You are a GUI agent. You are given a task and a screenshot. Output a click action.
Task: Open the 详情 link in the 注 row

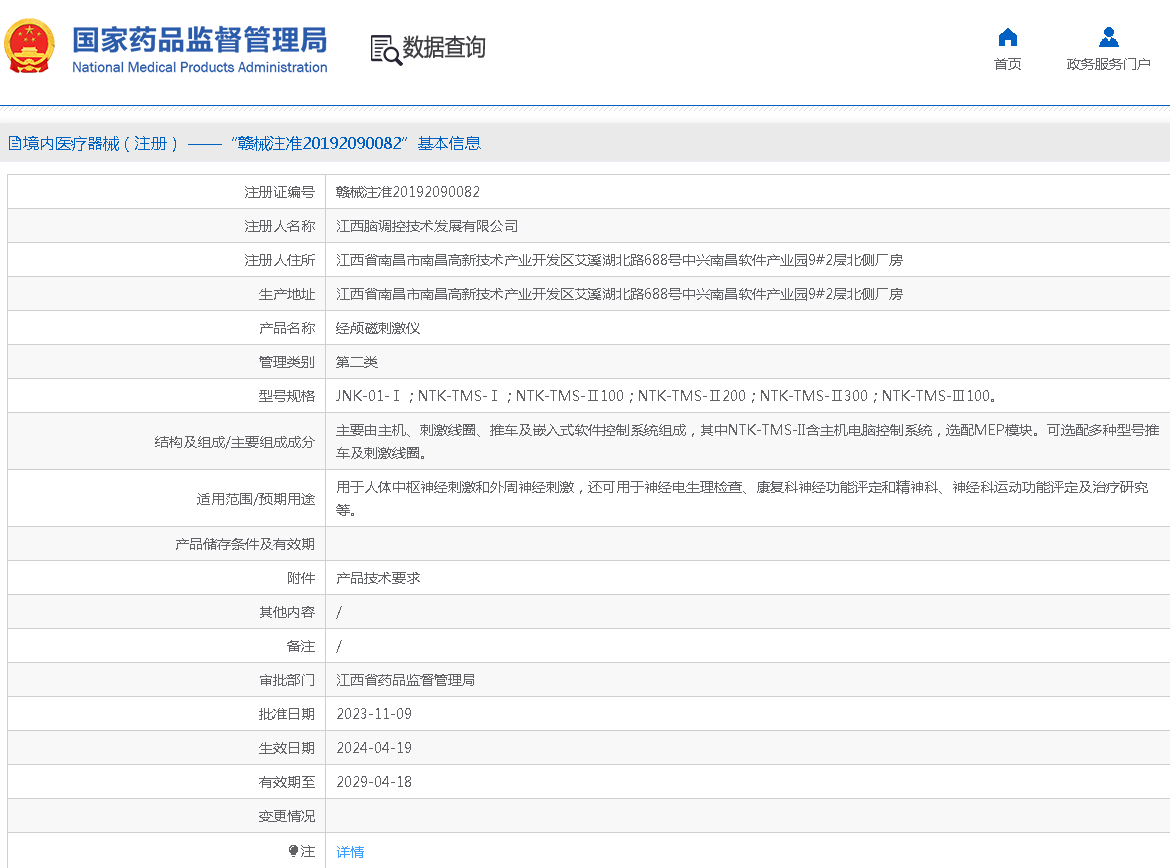point(350,852)
